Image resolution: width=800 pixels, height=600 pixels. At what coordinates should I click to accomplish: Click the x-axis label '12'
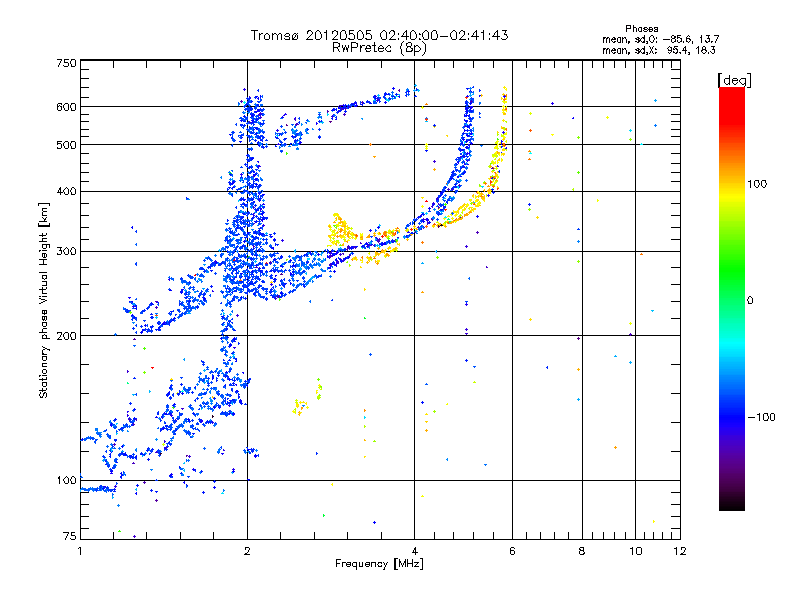[680, 551]
